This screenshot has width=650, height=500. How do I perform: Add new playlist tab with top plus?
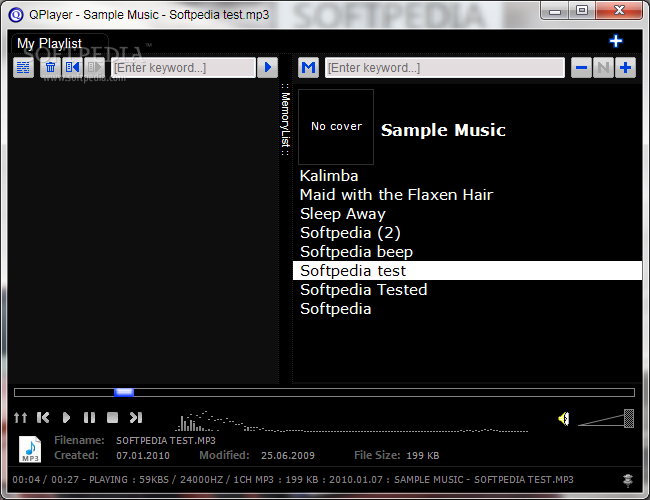[616, 41]
